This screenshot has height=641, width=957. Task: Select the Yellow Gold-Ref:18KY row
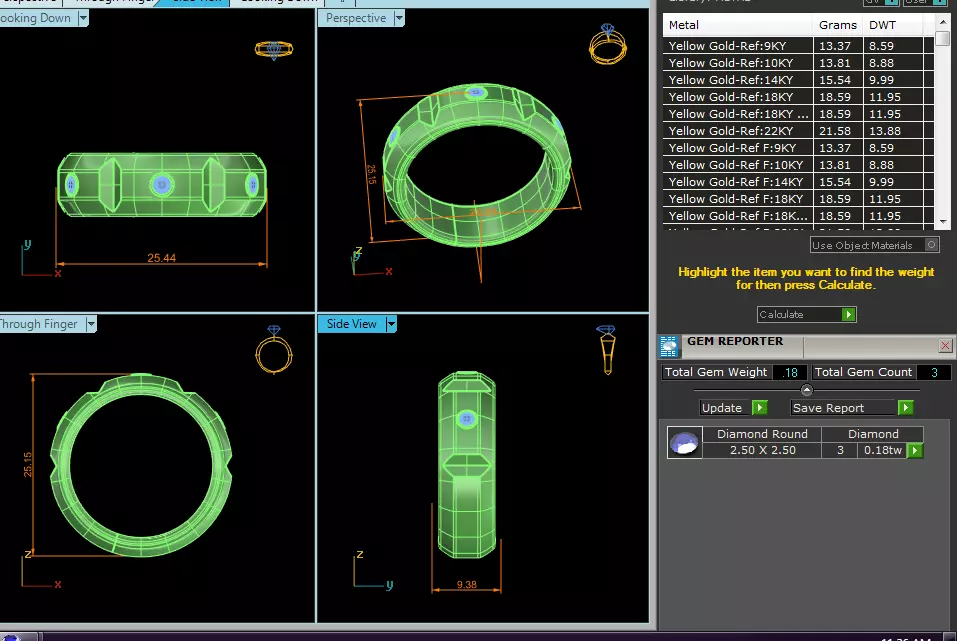pyautogui.click(x=798, y=97)
